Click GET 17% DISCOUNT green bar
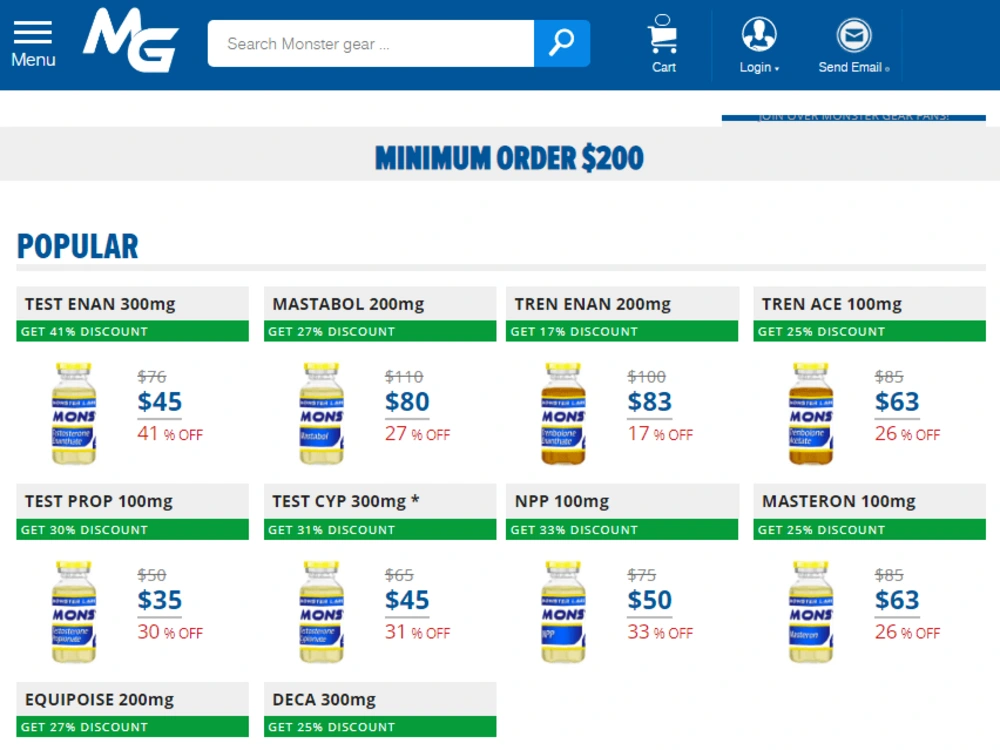The width and height of the screenshot is (1000, 750). coord(622,331)
